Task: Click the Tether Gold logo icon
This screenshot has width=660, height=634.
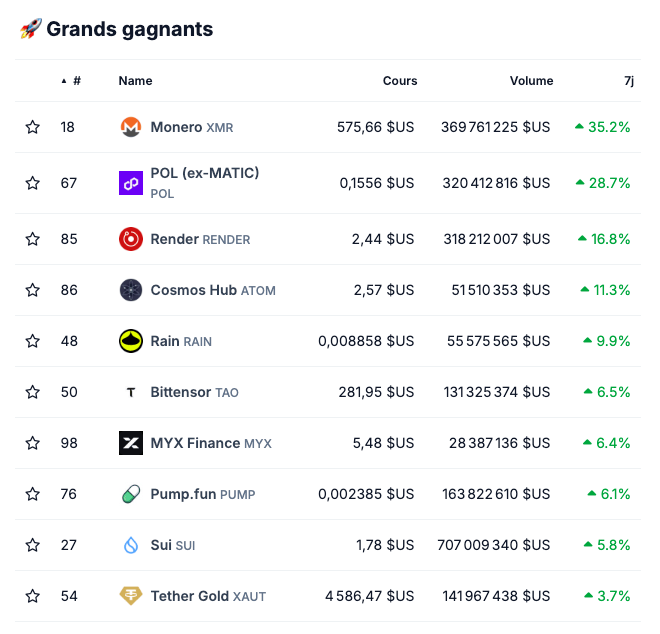Action: point(131,596)
